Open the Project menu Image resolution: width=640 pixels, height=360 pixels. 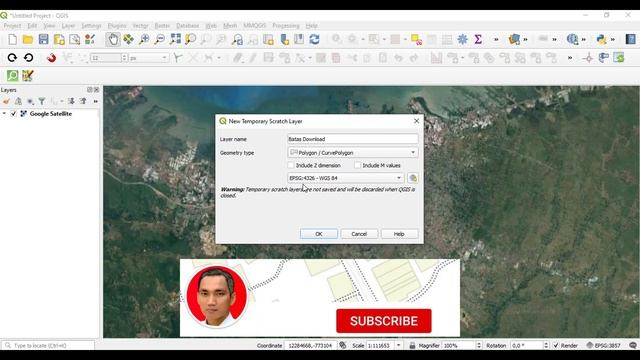pyautogui.click(x=12, y=26)
